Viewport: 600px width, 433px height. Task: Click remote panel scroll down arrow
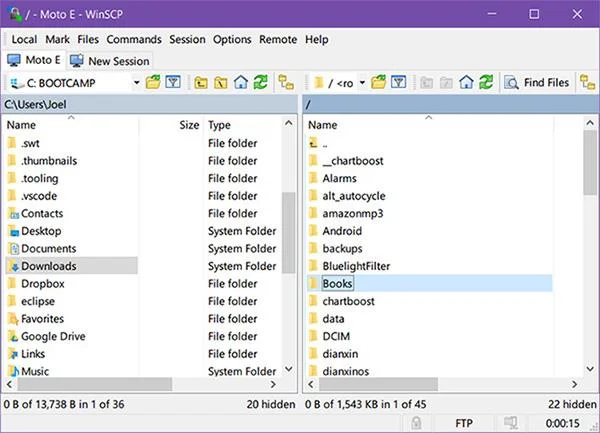[590, 369]
